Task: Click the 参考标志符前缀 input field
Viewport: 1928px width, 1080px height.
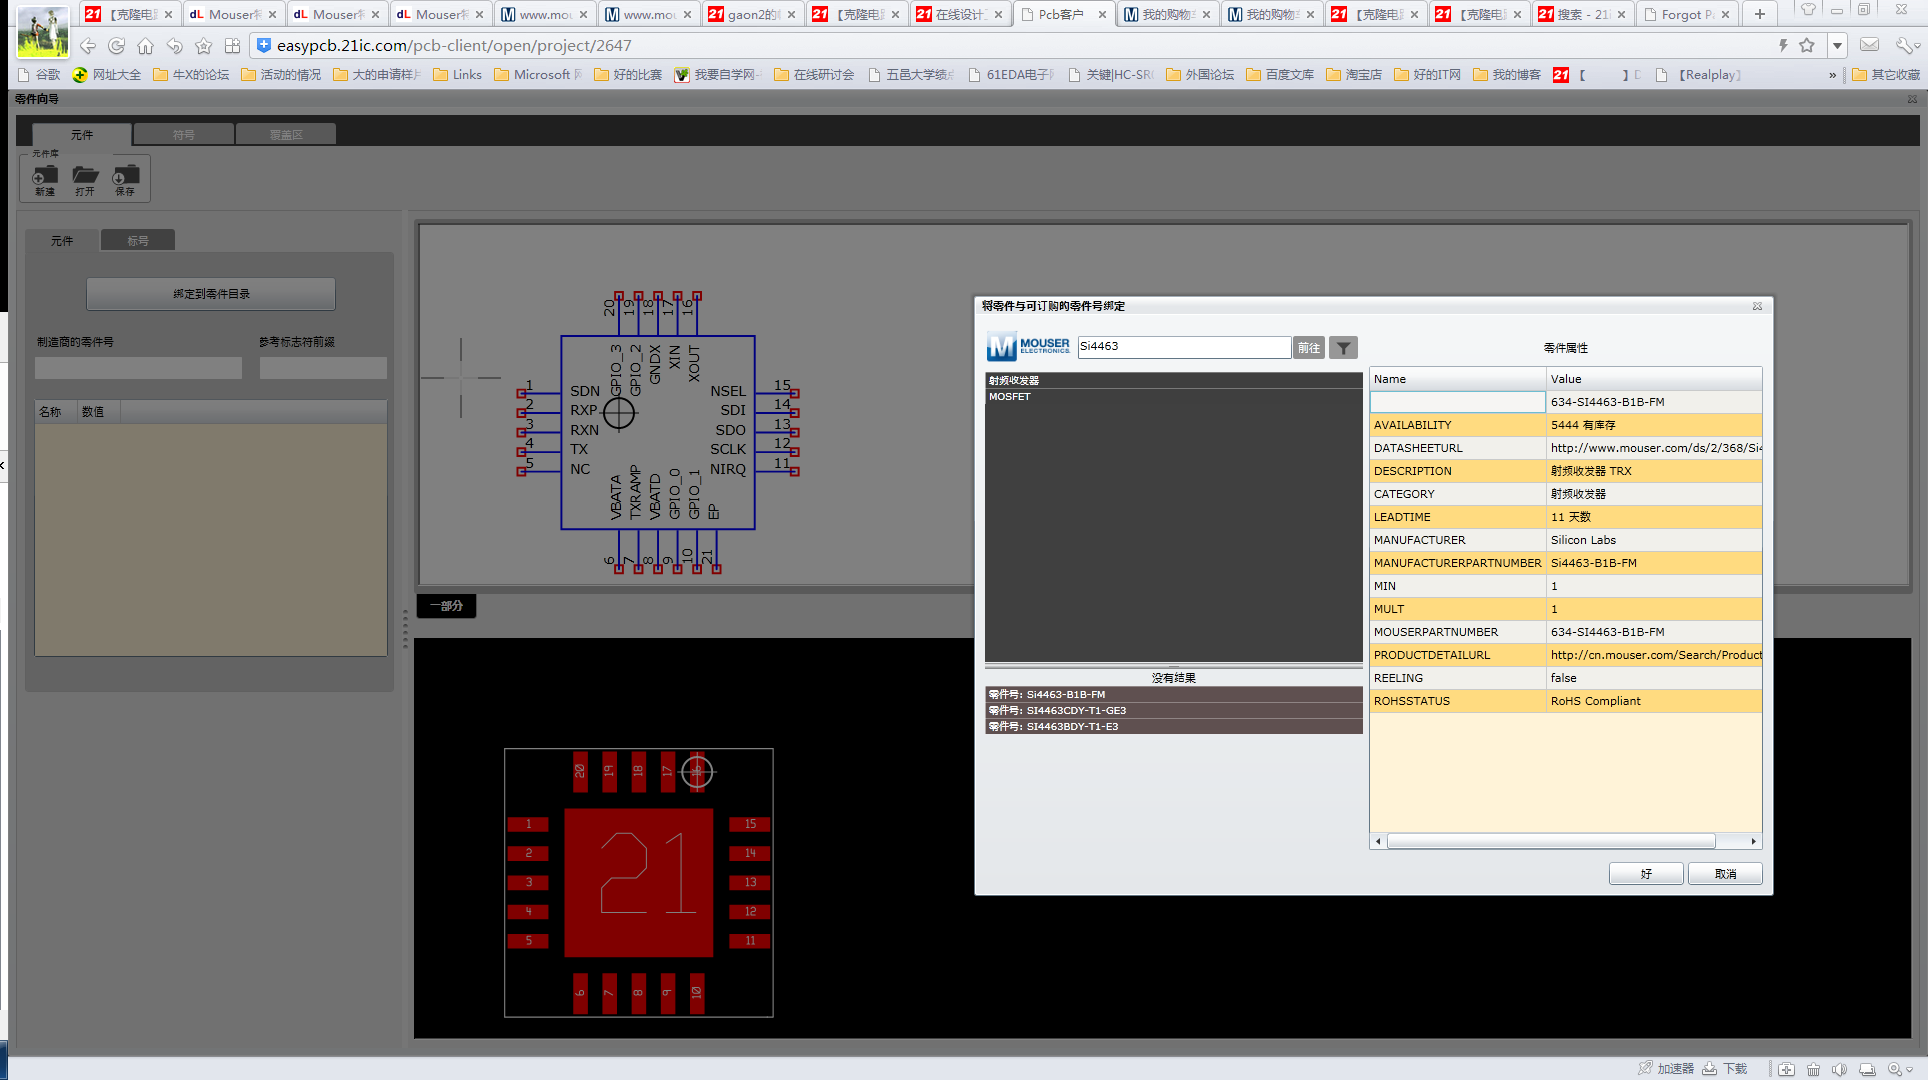Action: click(x=323, y=368)
